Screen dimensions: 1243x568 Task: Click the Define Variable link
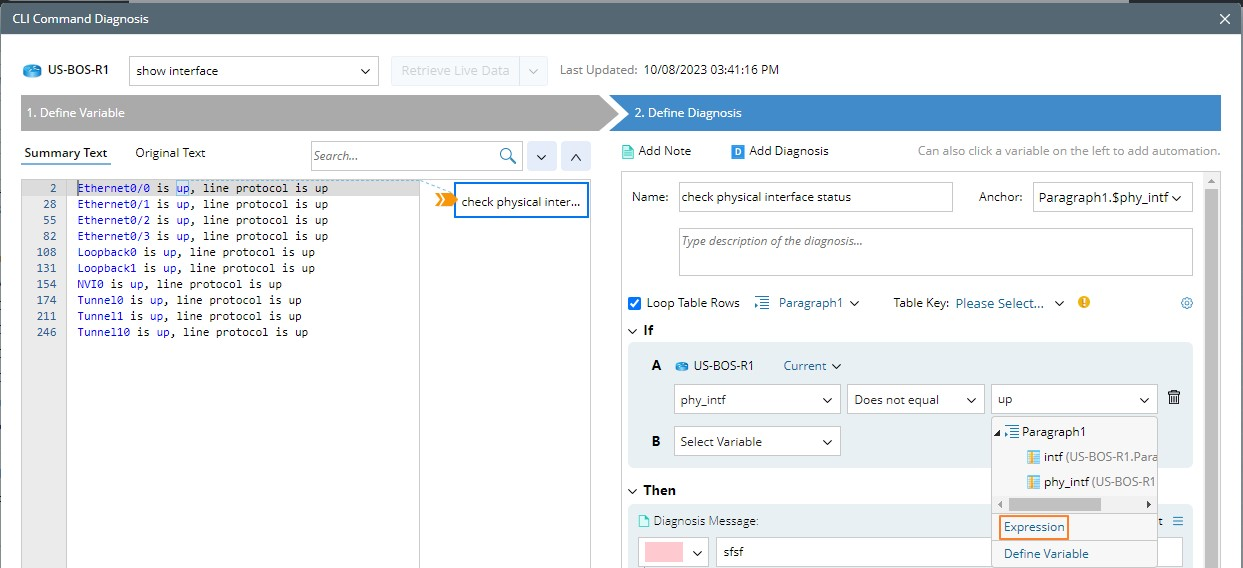pos(1046,554)
